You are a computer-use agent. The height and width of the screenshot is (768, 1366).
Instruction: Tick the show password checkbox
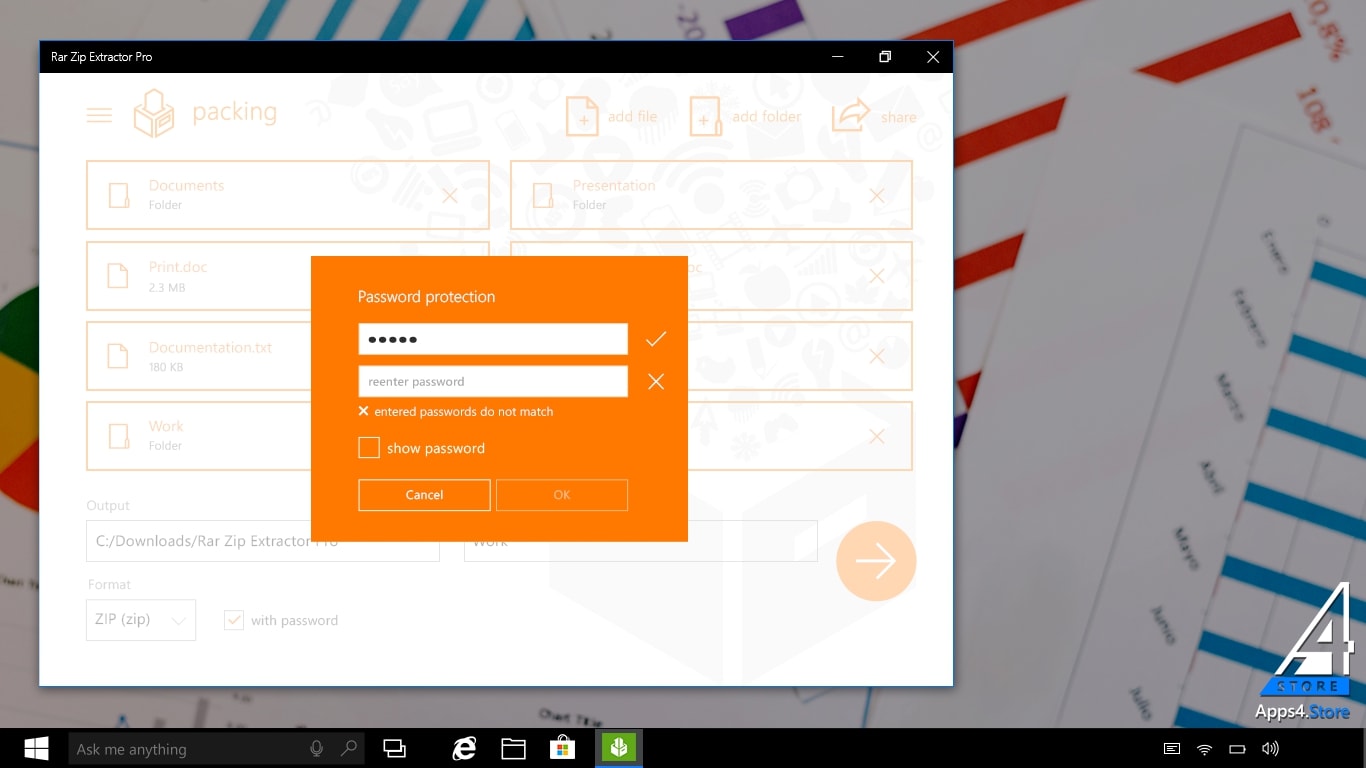pyautogui.click(x=369, y=448)
